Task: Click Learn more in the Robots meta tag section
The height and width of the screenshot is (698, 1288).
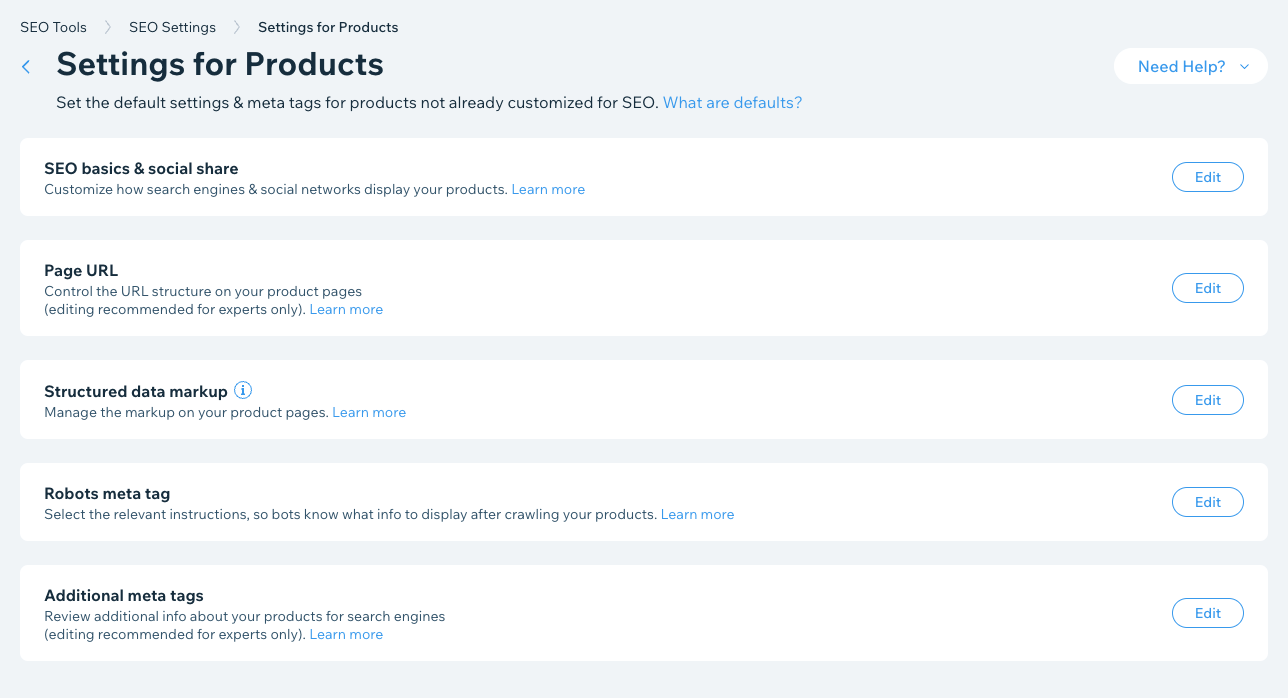Action: point(697,514)
